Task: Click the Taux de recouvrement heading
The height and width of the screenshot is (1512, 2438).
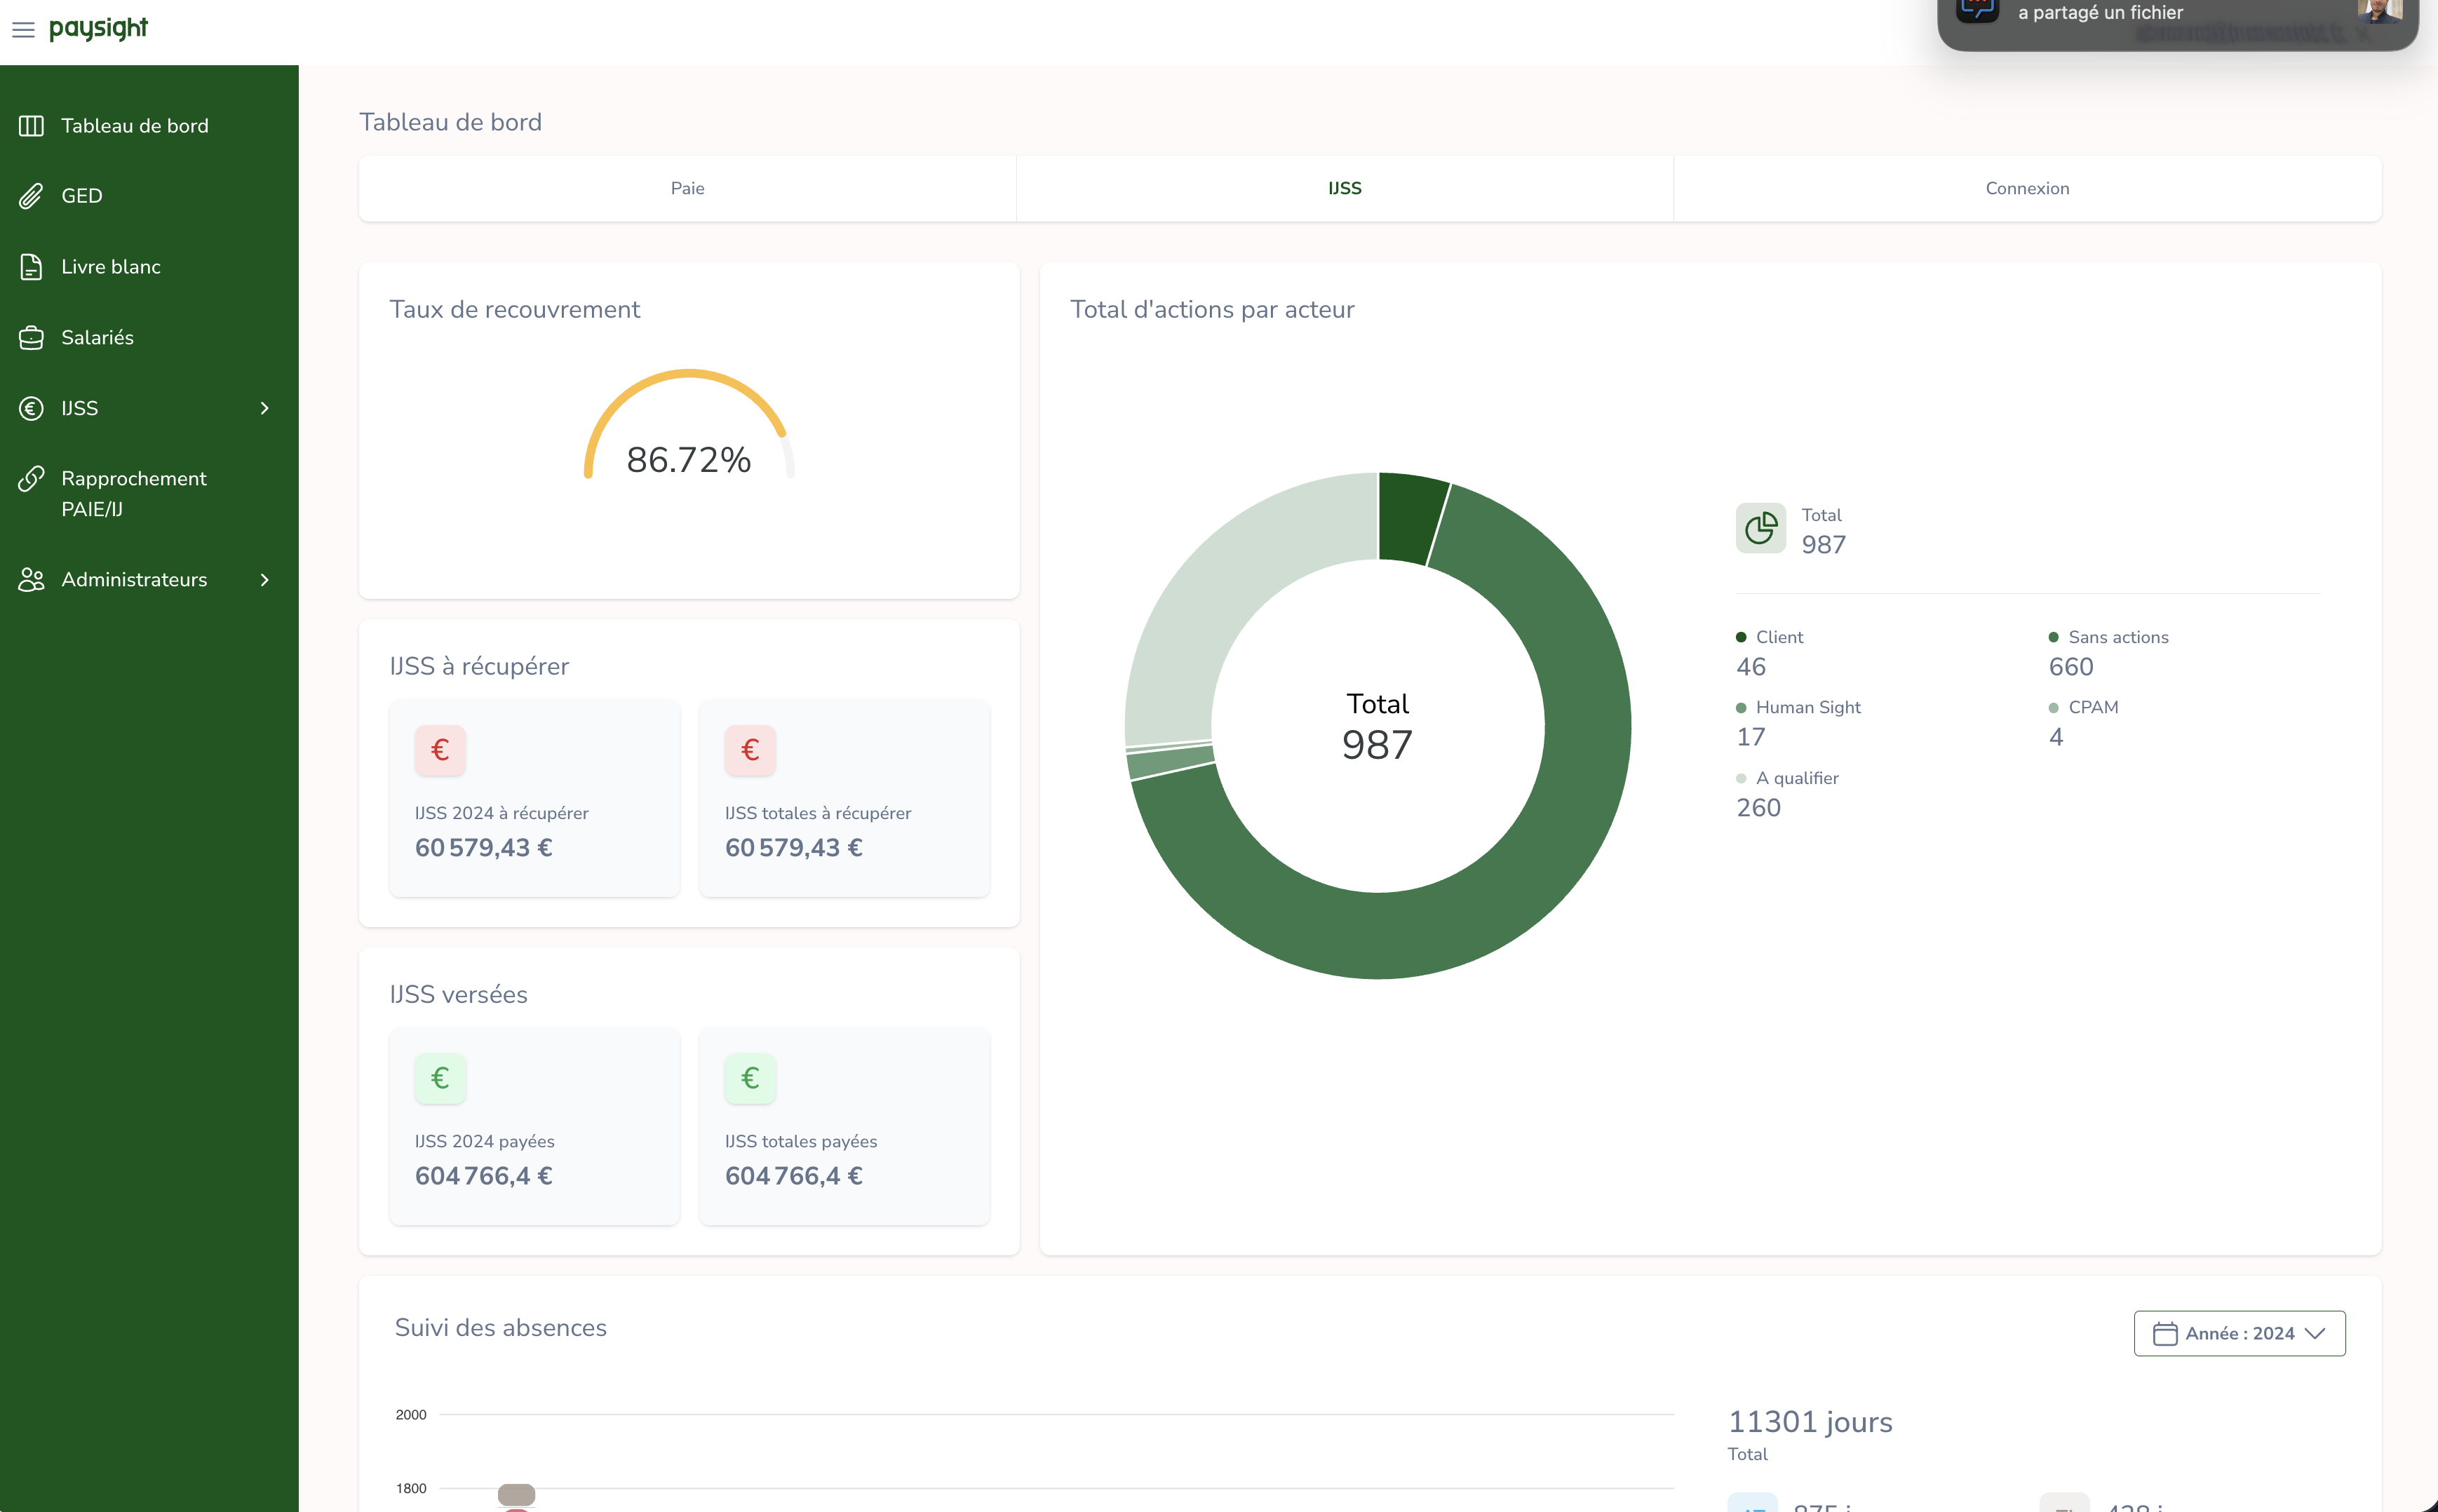Action: tap(514, 310)
